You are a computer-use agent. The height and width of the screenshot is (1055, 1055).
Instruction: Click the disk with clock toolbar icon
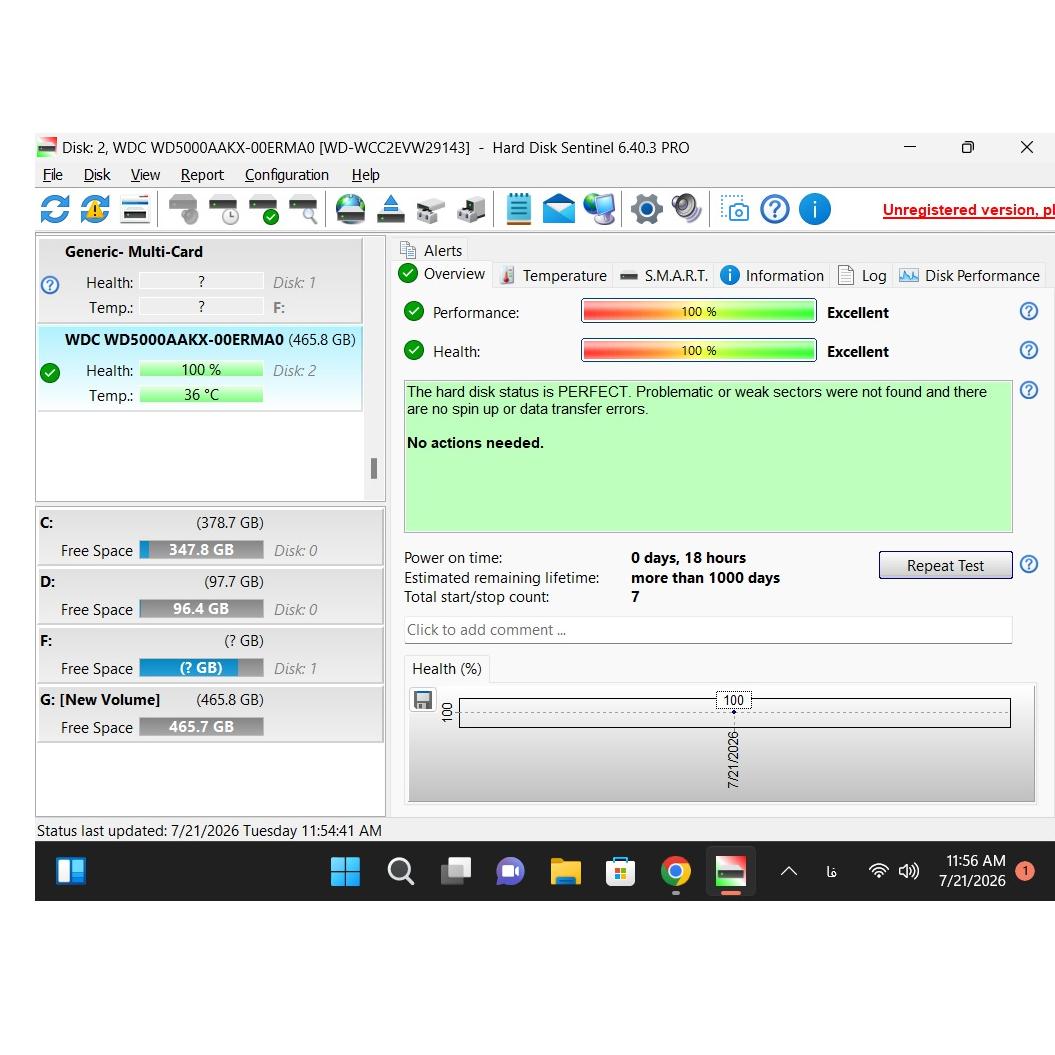point(223,209)
